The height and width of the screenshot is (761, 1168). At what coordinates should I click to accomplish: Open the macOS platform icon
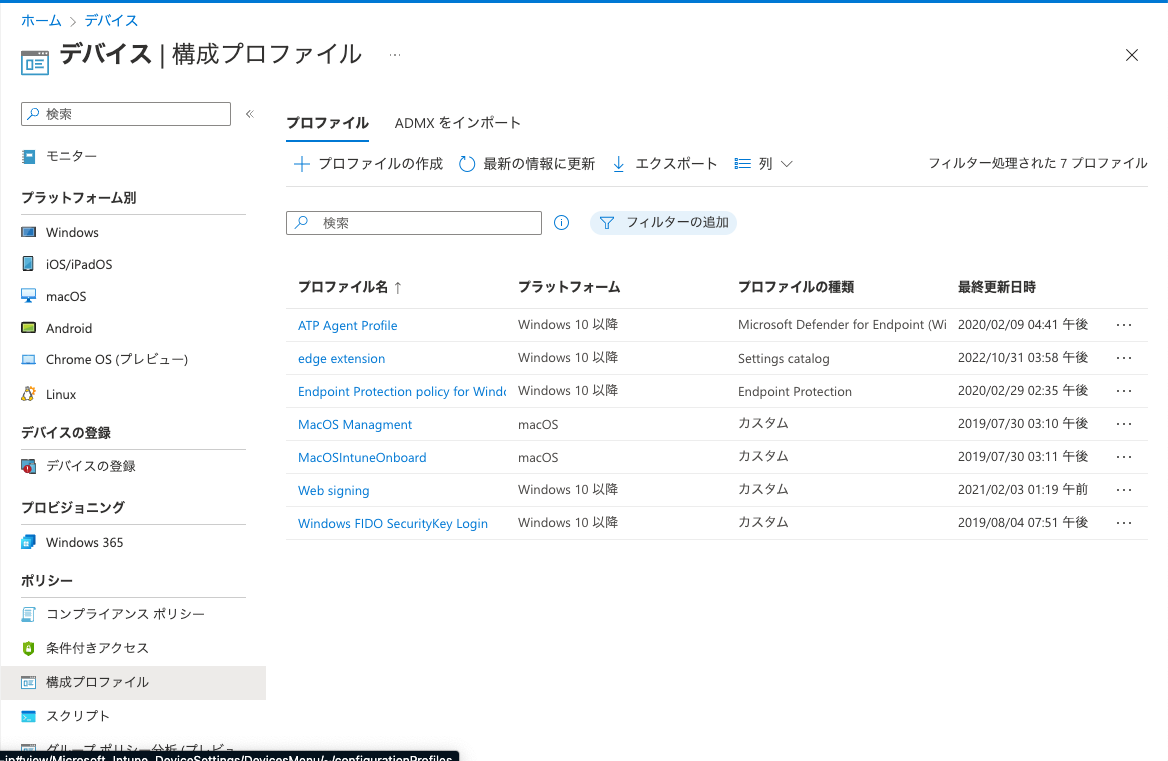tap(28, 296)
